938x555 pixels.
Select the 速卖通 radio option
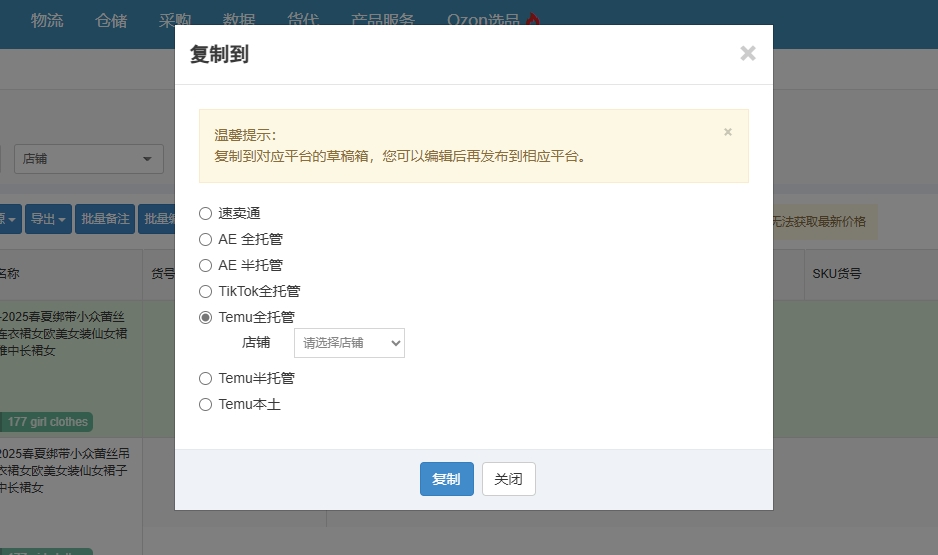coord(206,213)
